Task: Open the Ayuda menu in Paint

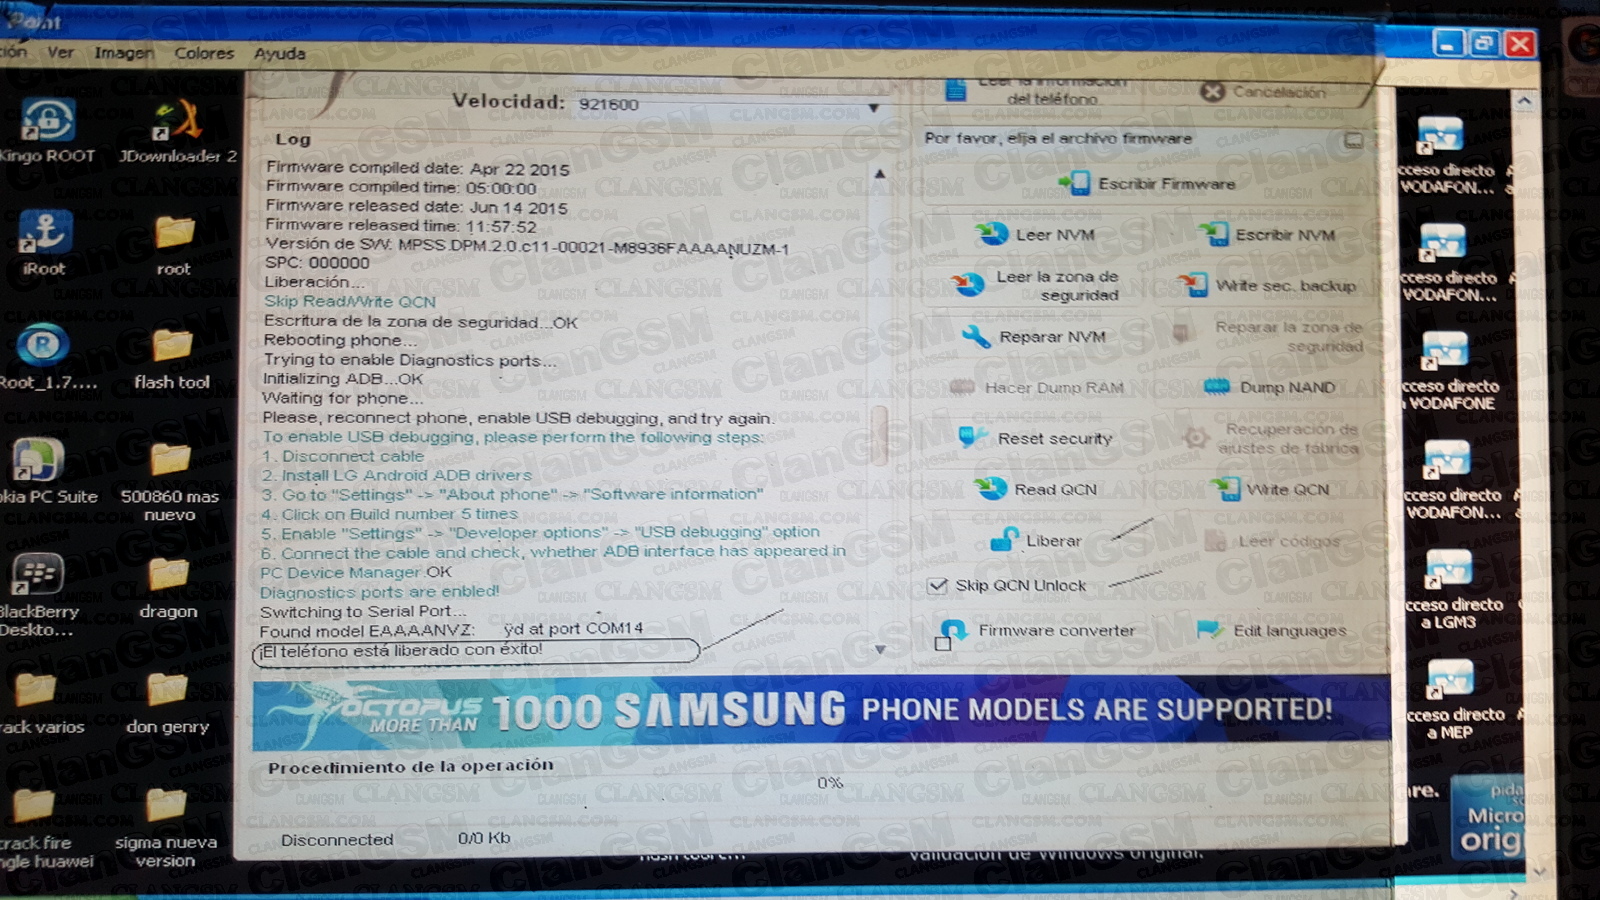Action: (279, 53)
